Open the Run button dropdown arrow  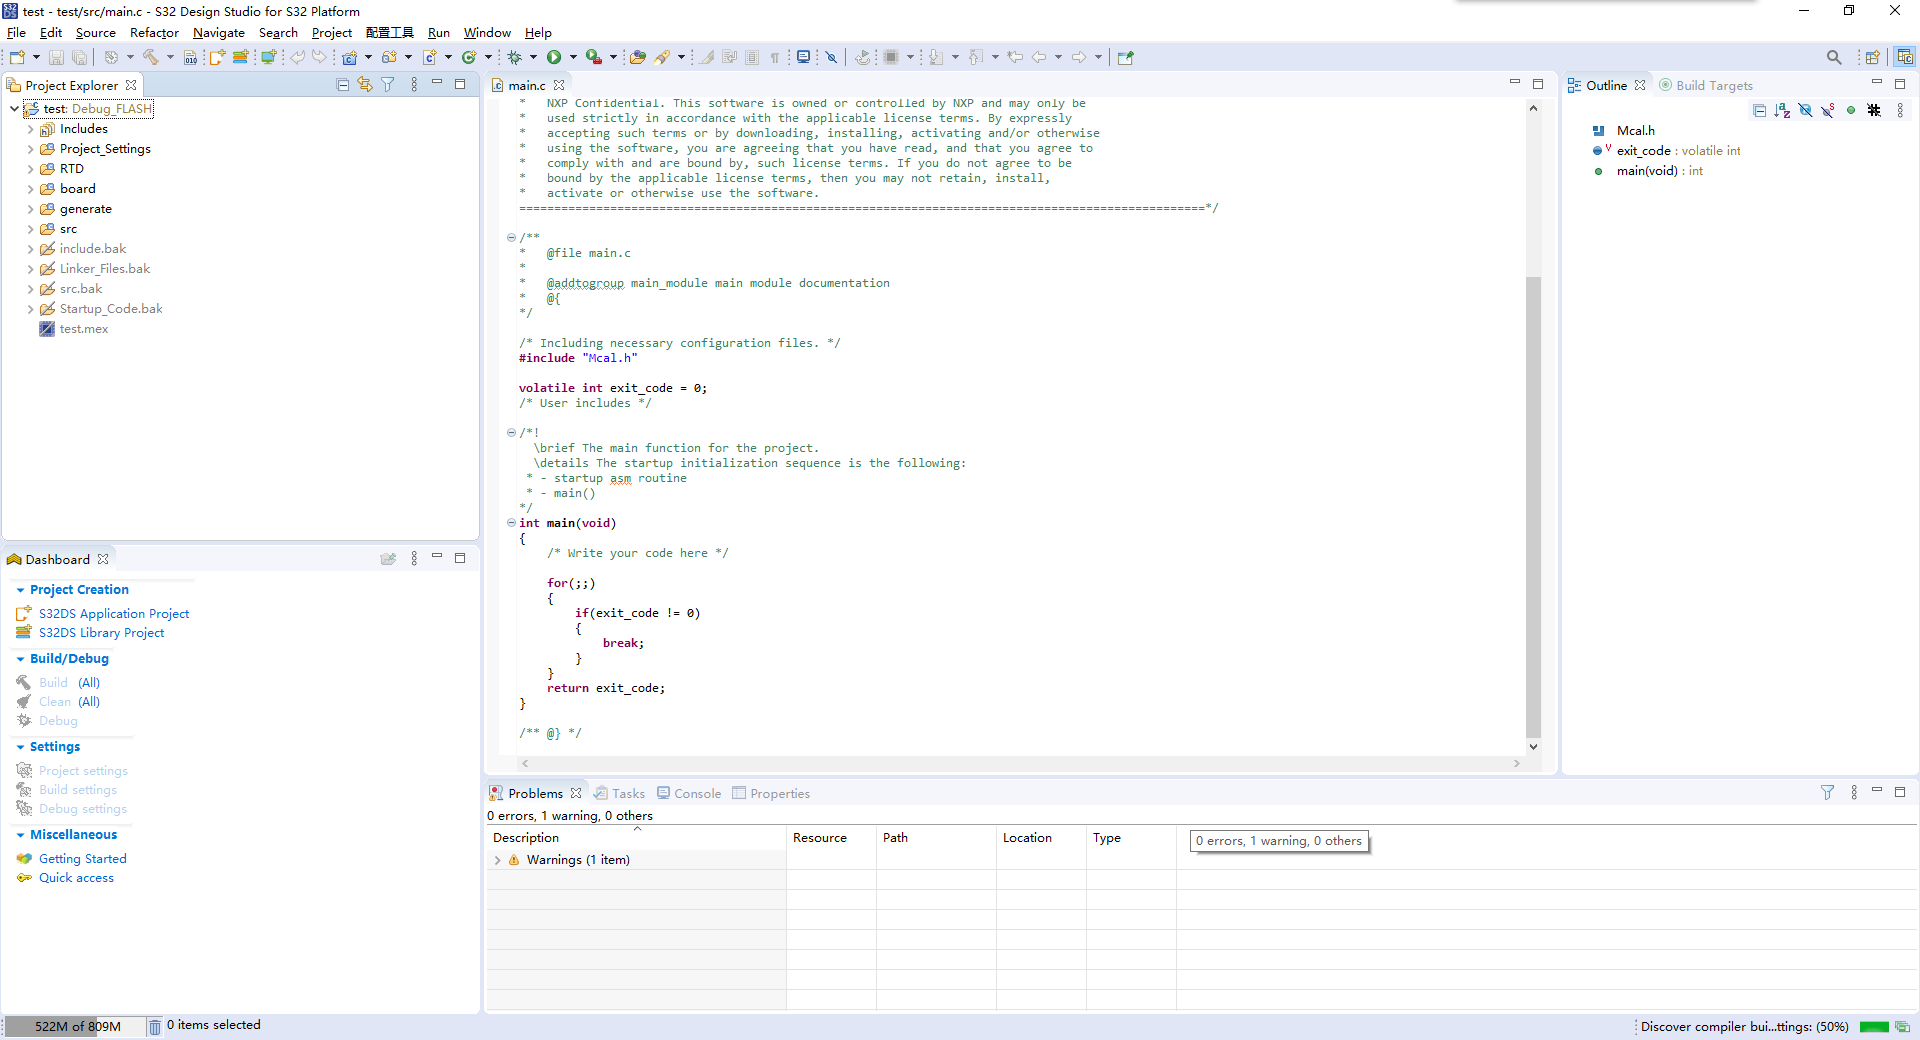coord(573,57)
